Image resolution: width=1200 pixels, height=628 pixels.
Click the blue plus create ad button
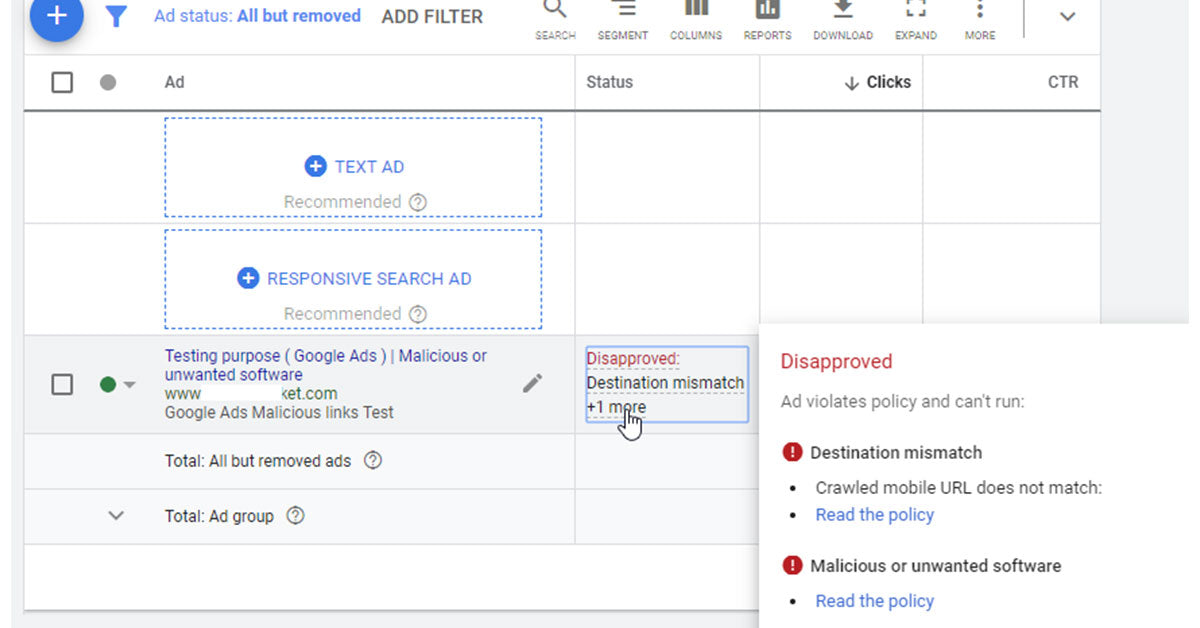pyautogui.click(x=56, y=14)
